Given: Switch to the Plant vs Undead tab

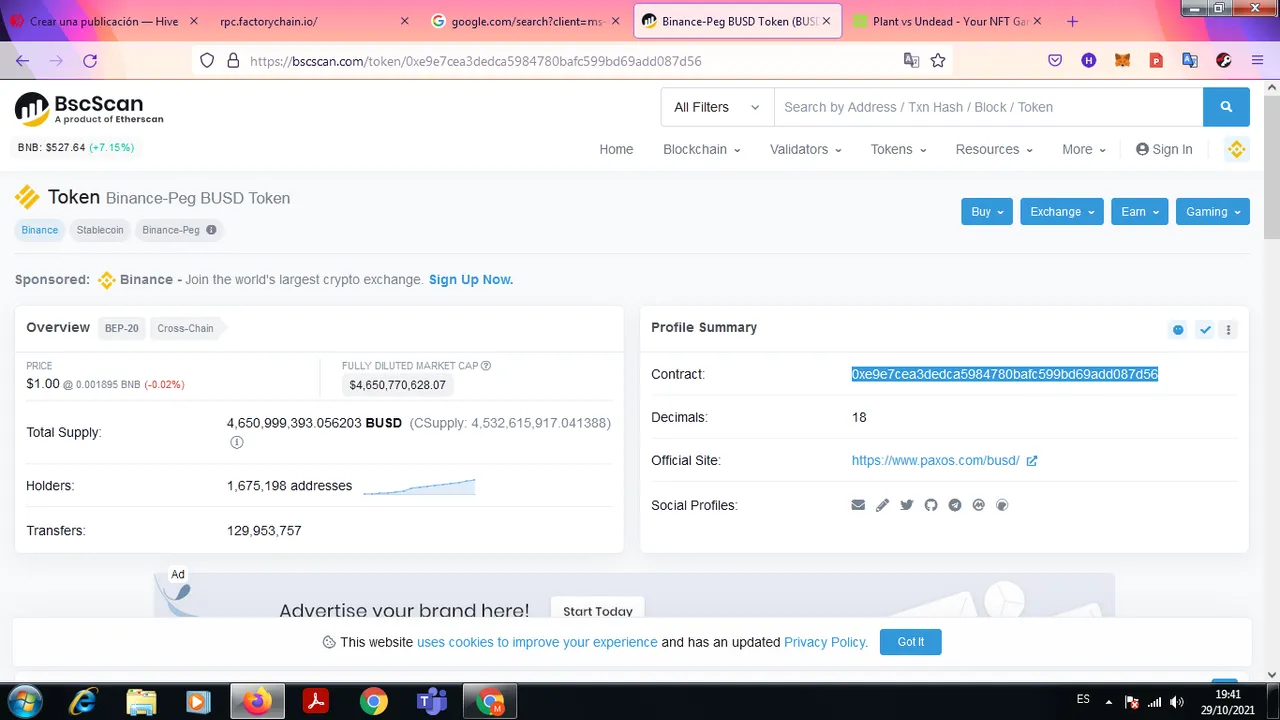Looking at the screenshot, I should (947, 21).
